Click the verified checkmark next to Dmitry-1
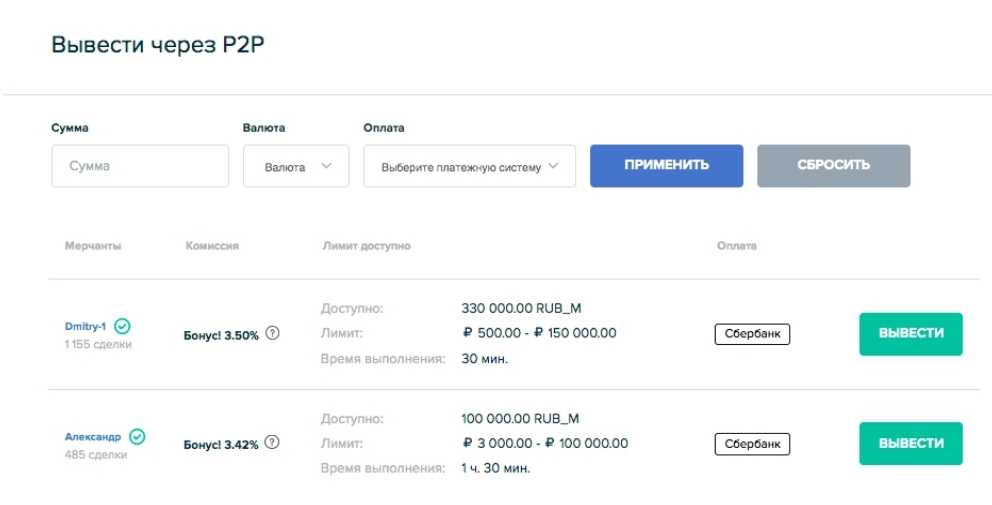 coord(123,326)
